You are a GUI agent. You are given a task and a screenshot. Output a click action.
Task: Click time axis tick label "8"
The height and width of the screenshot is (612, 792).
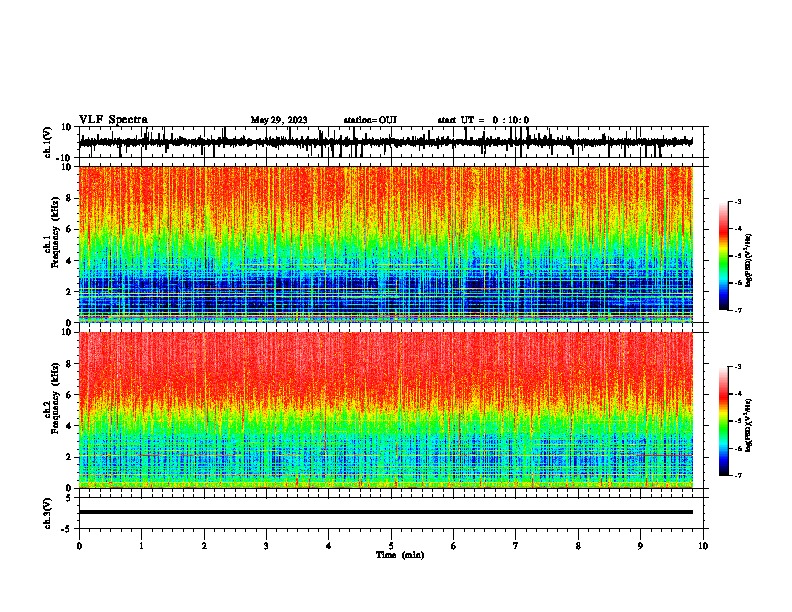578,546
